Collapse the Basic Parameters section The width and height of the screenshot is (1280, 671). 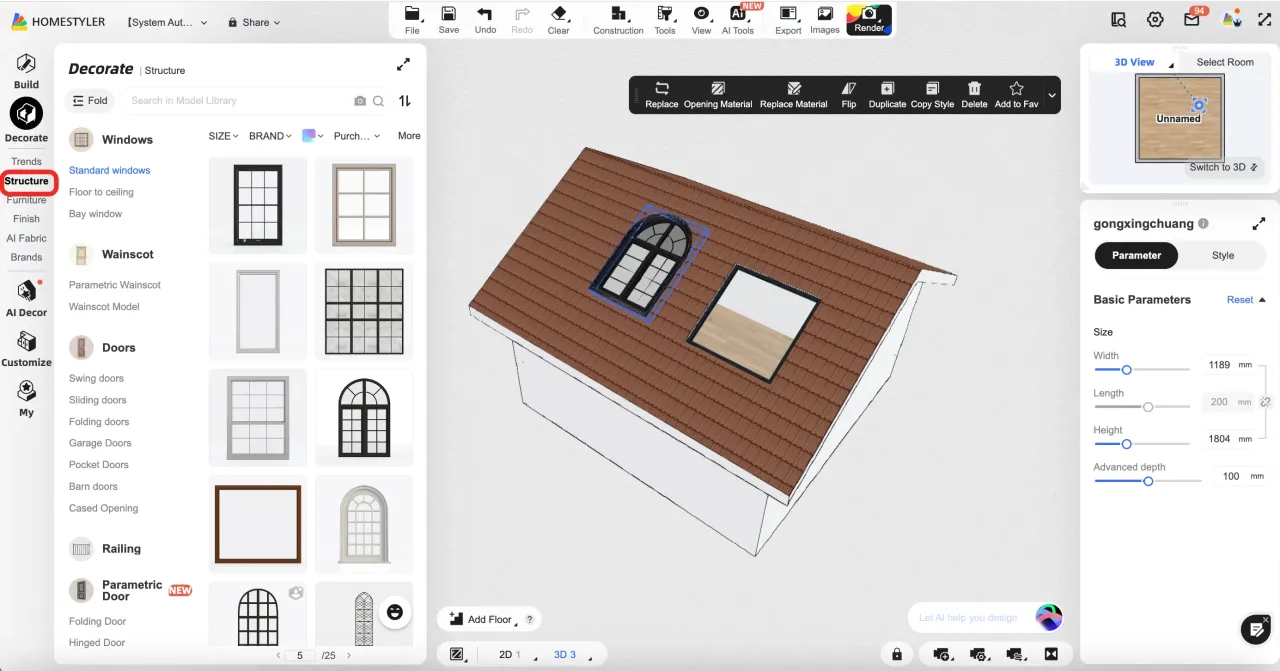[1262, 300]
